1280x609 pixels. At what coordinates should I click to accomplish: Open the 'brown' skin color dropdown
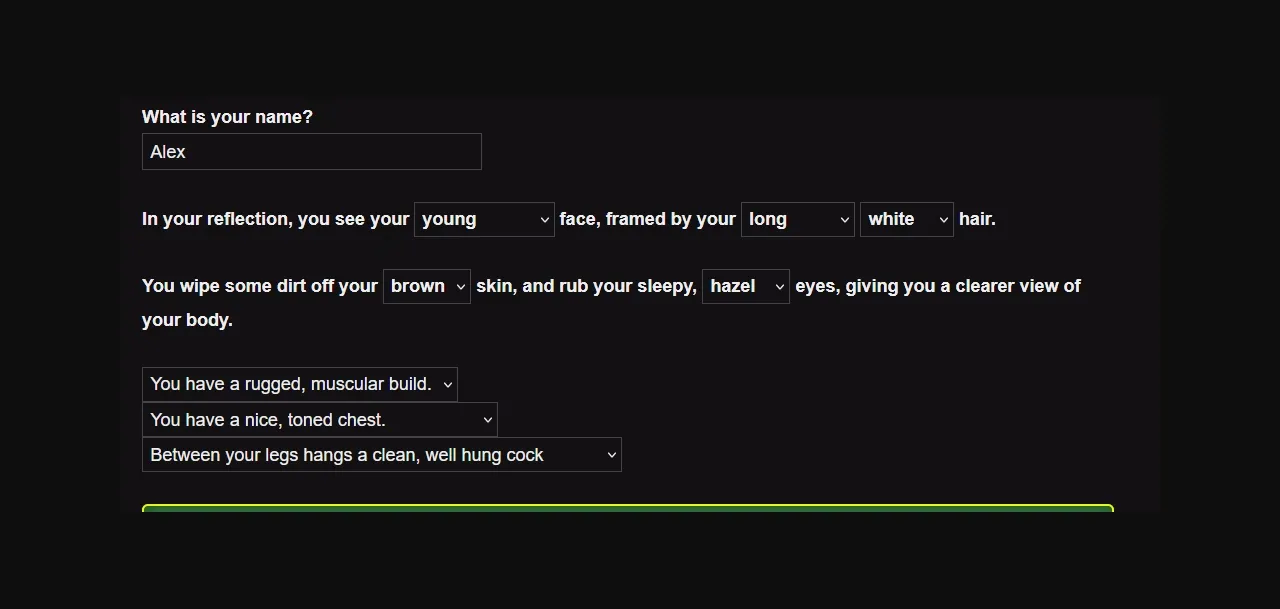[x=425, y=287]
